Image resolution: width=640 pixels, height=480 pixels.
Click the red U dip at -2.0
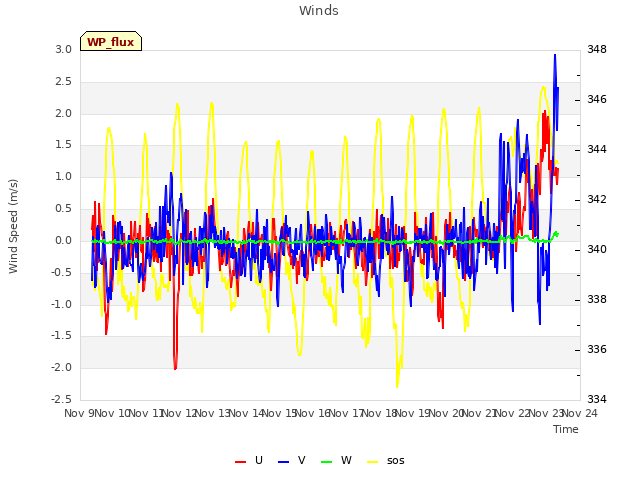coord(175,367)
